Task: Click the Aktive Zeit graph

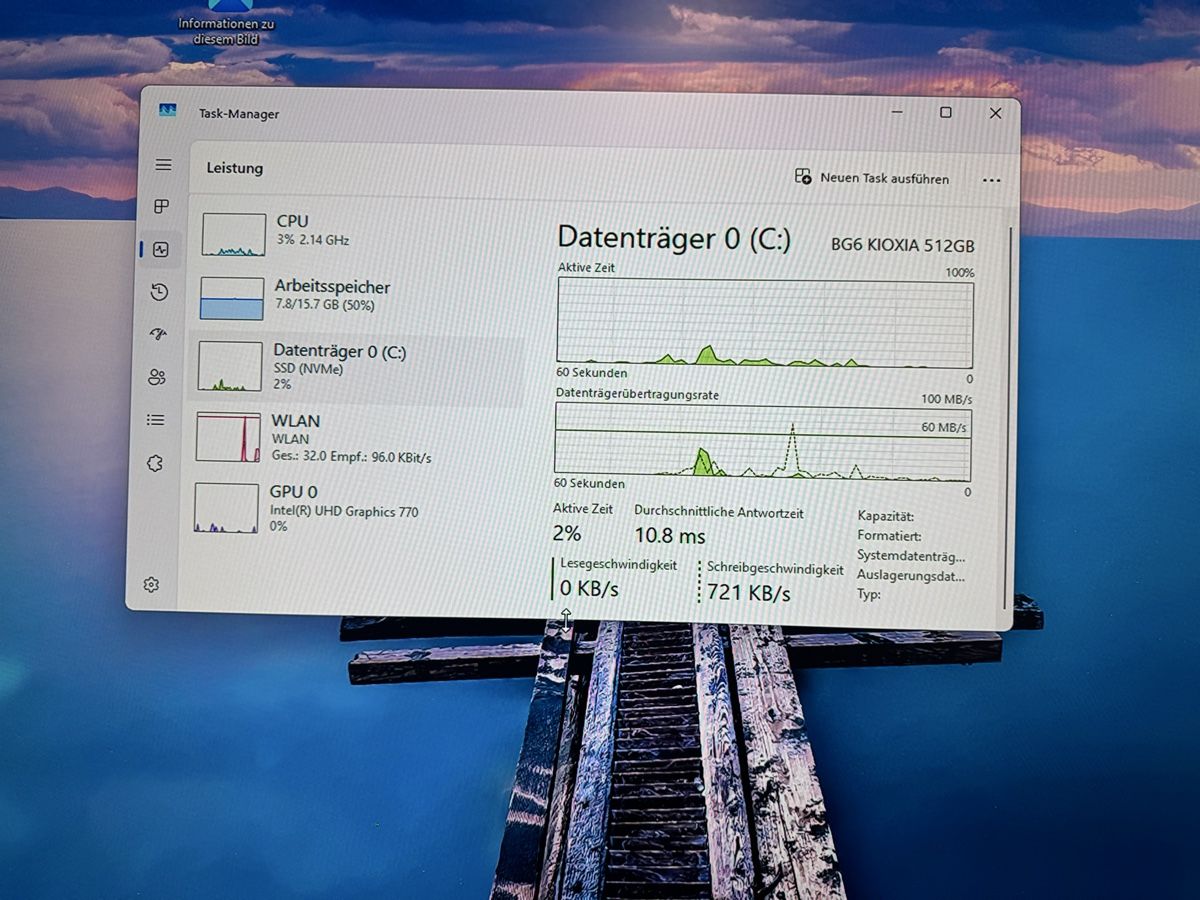Action: pyautogui.click(x=765, y=323)
